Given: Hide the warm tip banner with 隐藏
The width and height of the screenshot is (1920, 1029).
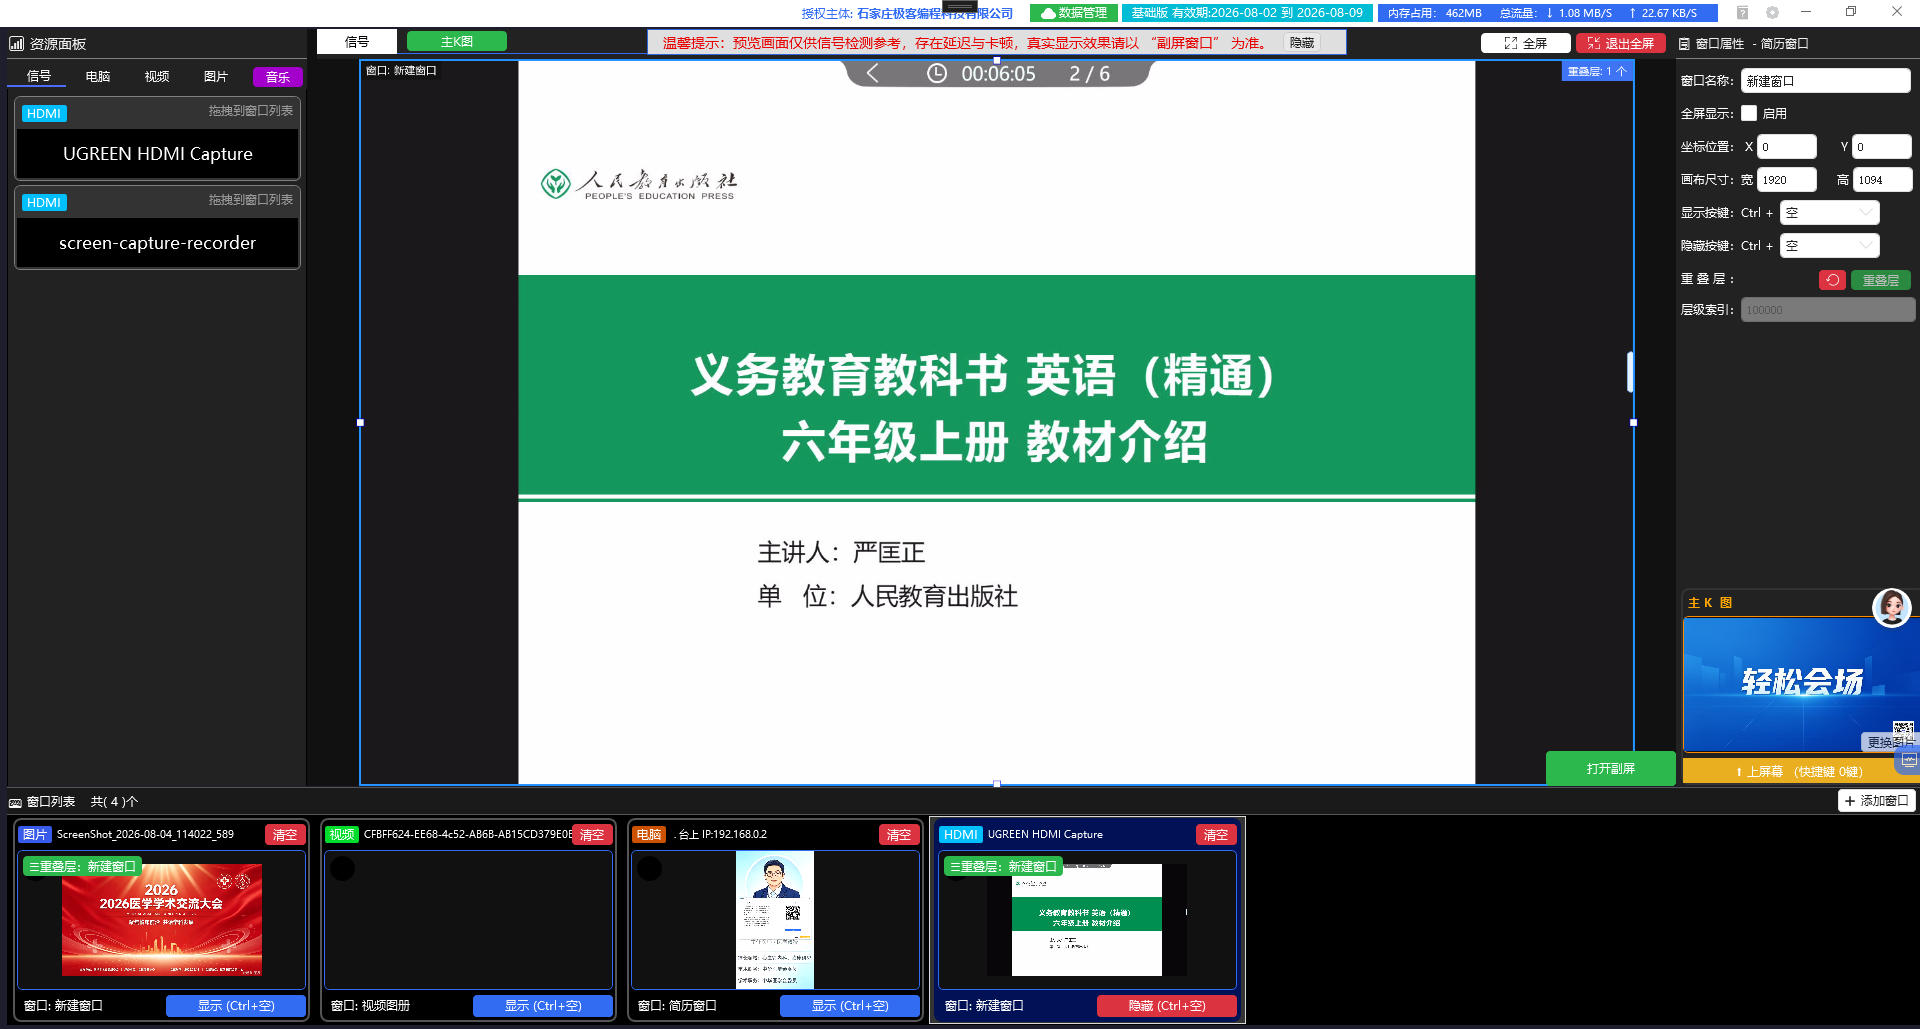Looking at the screenshot, I should [x=1302, y=43].
